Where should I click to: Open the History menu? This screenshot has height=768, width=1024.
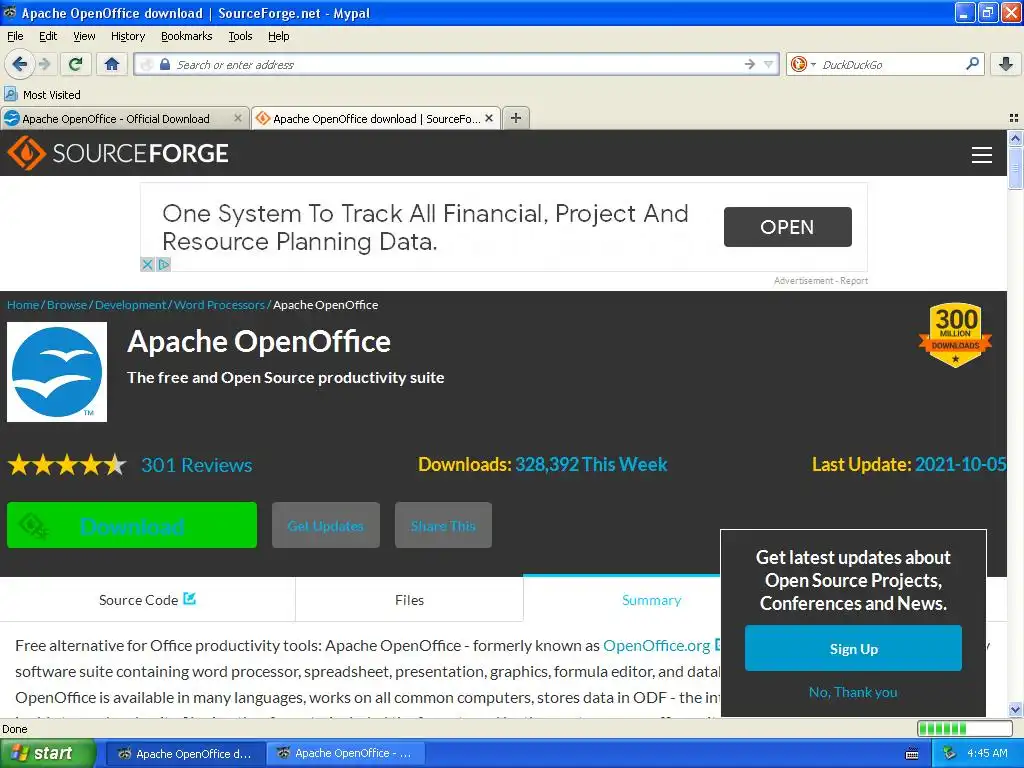[x=127, y=36]
